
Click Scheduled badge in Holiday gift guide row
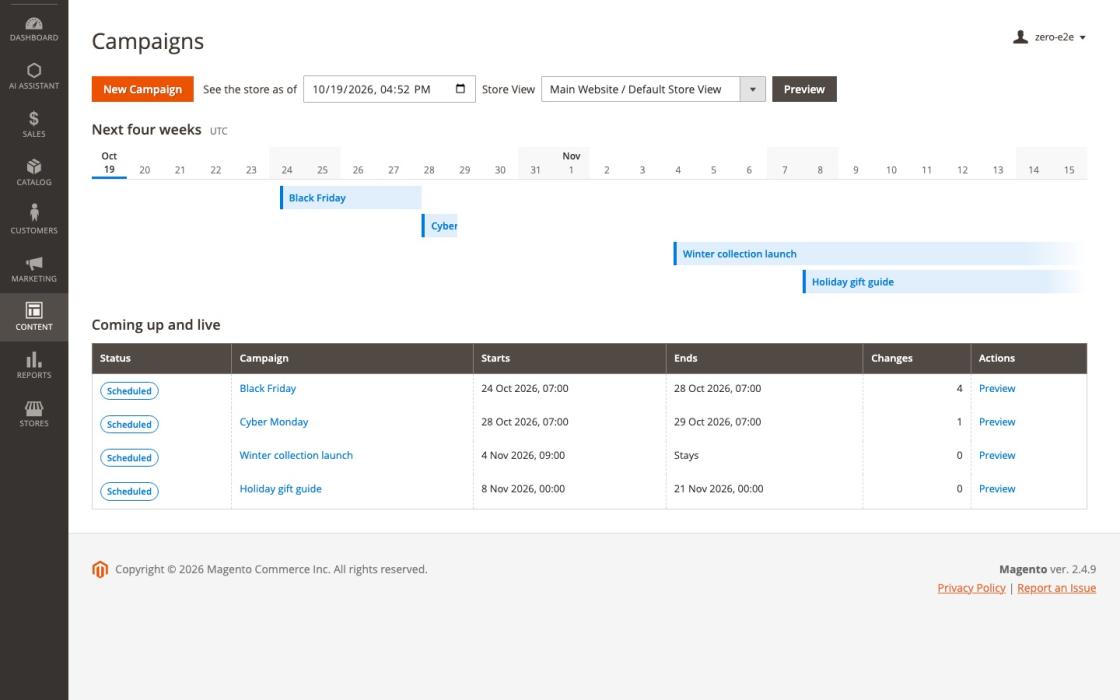point(129,491)
